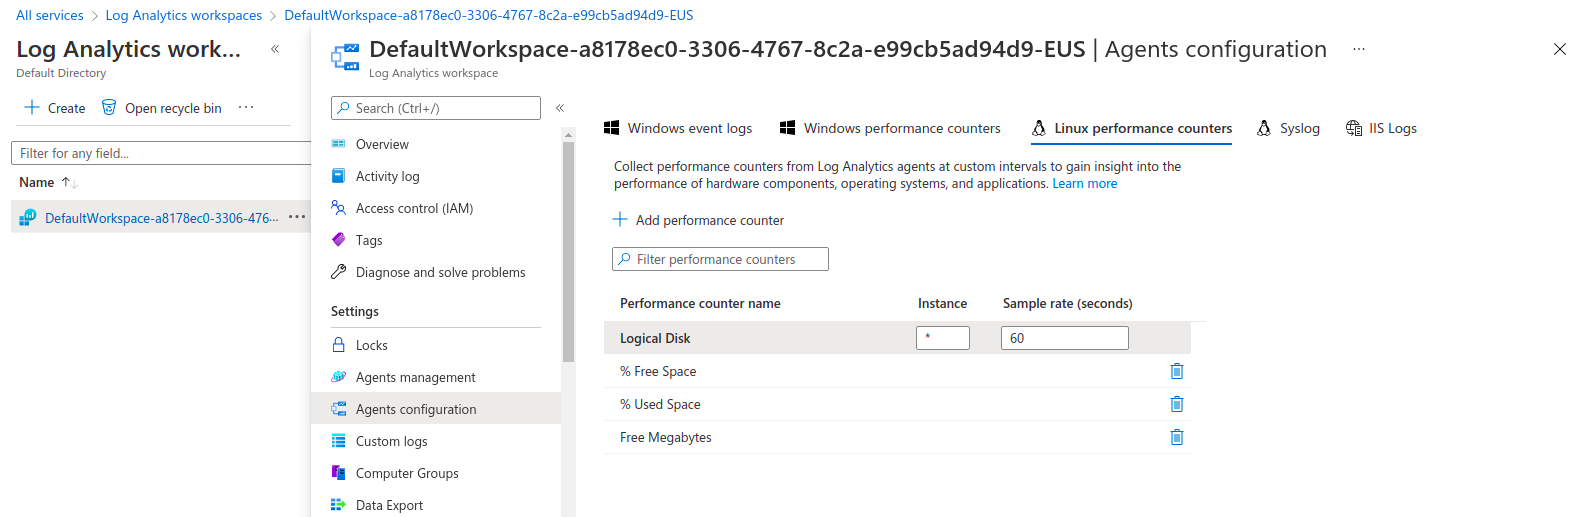Click the plus icon for Add performance counter
Screen dimensions: 1596x517
click(x=620, y=219)
